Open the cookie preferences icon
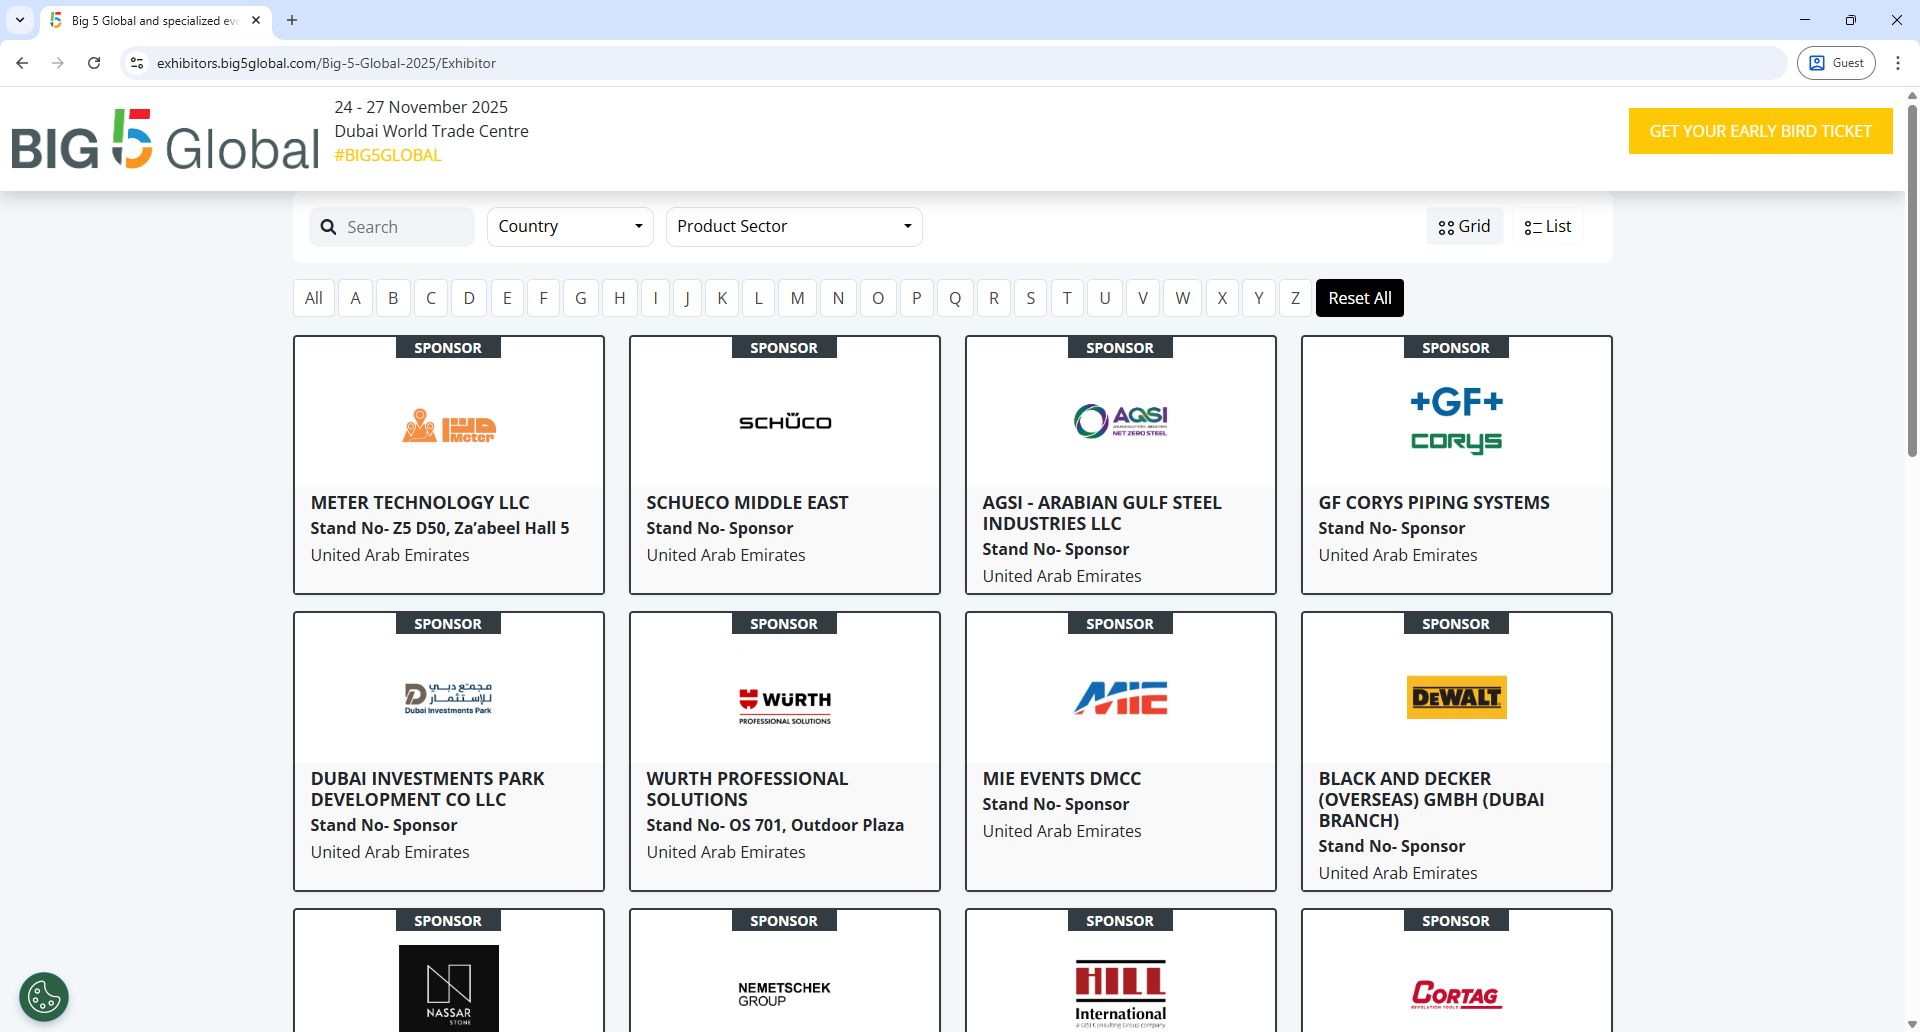1920x1032 pixels. [x=42, y=996]
